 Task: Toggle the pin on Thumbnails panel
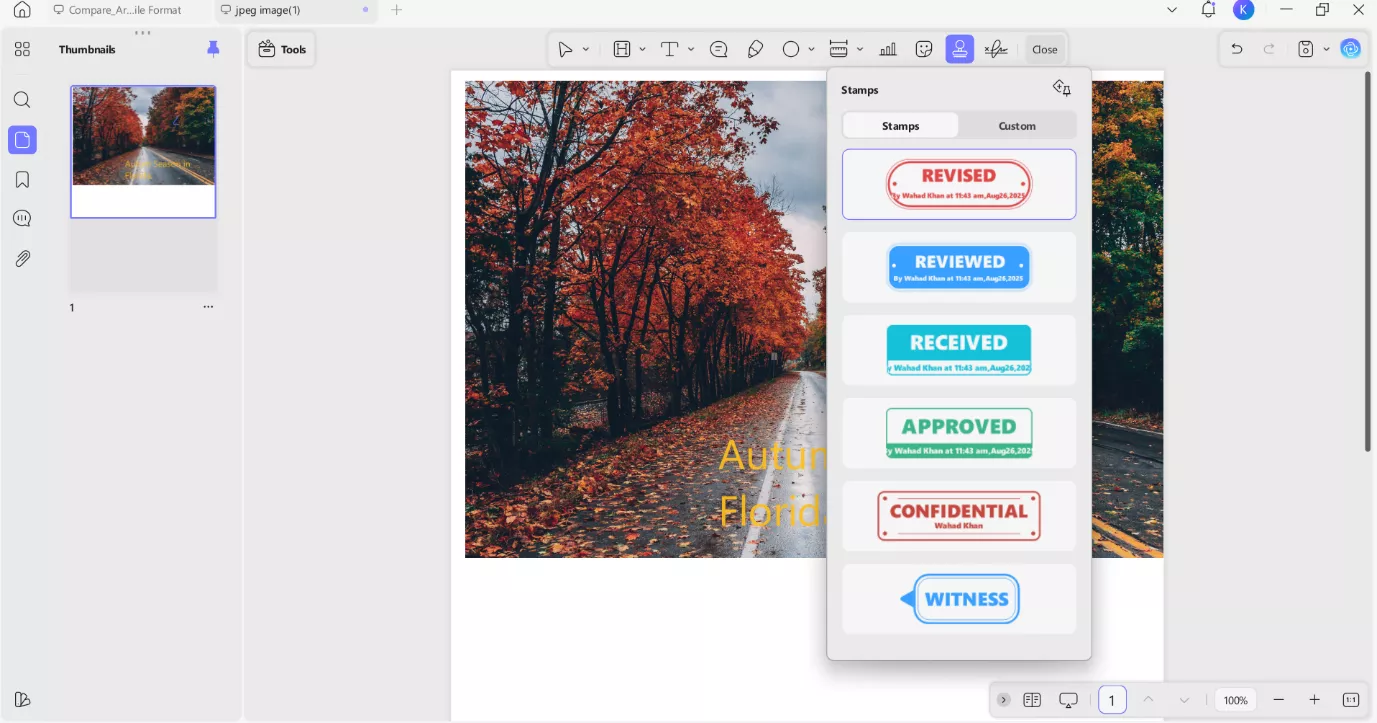tap(213, 49)
